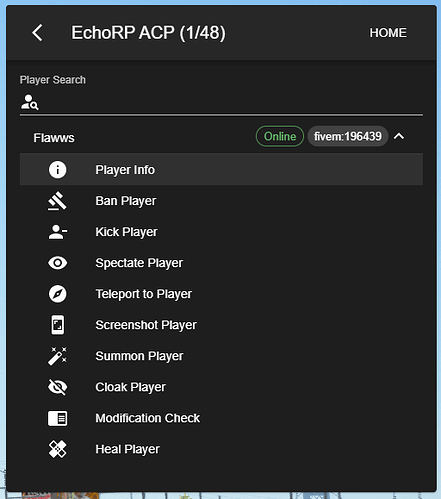Click the Player Info circle icon

click(58, 170)
